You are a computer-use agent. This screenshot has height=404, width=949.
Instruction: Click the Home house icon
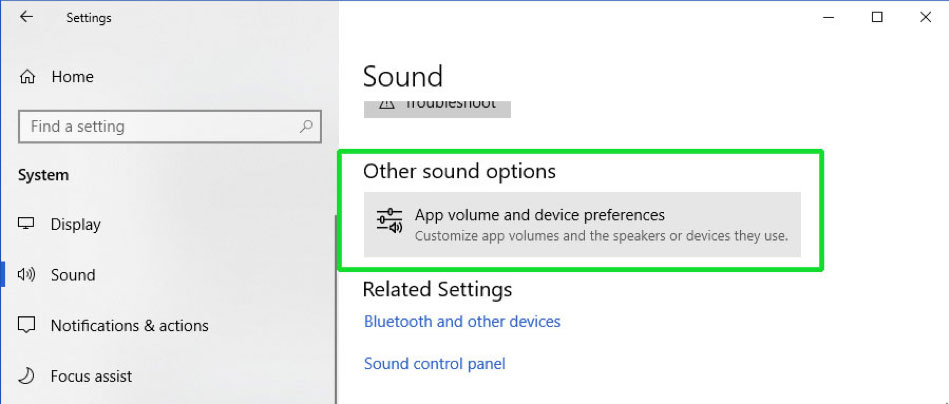(27, 77)
